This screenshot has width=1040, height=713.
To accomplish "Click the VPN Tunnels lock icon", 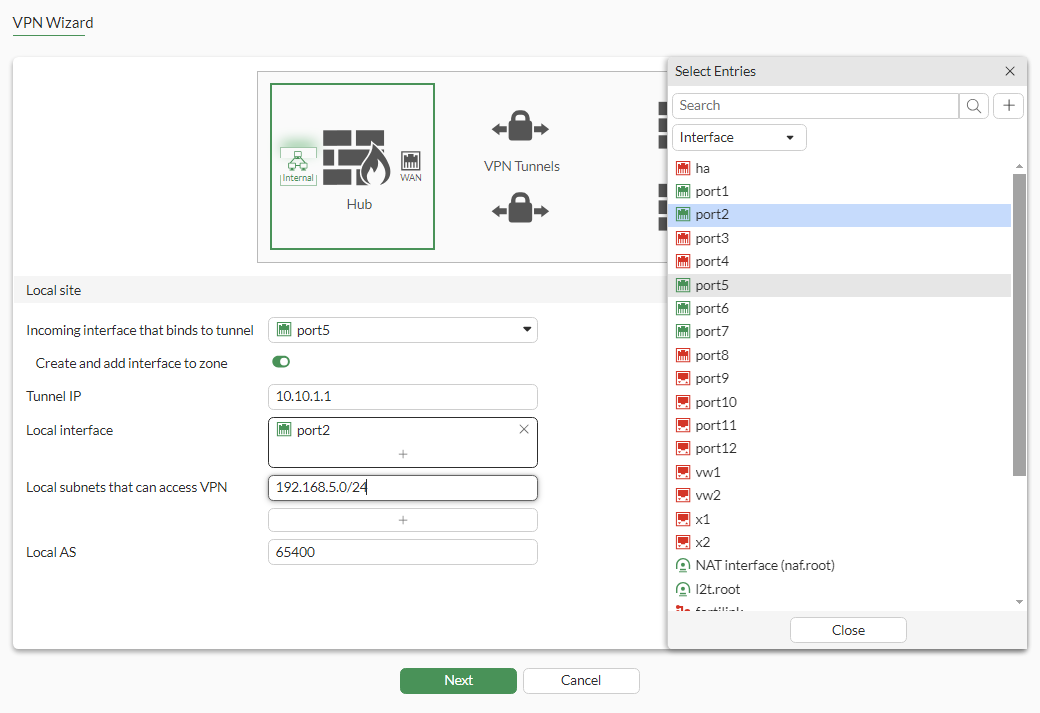I will [521, 127].
